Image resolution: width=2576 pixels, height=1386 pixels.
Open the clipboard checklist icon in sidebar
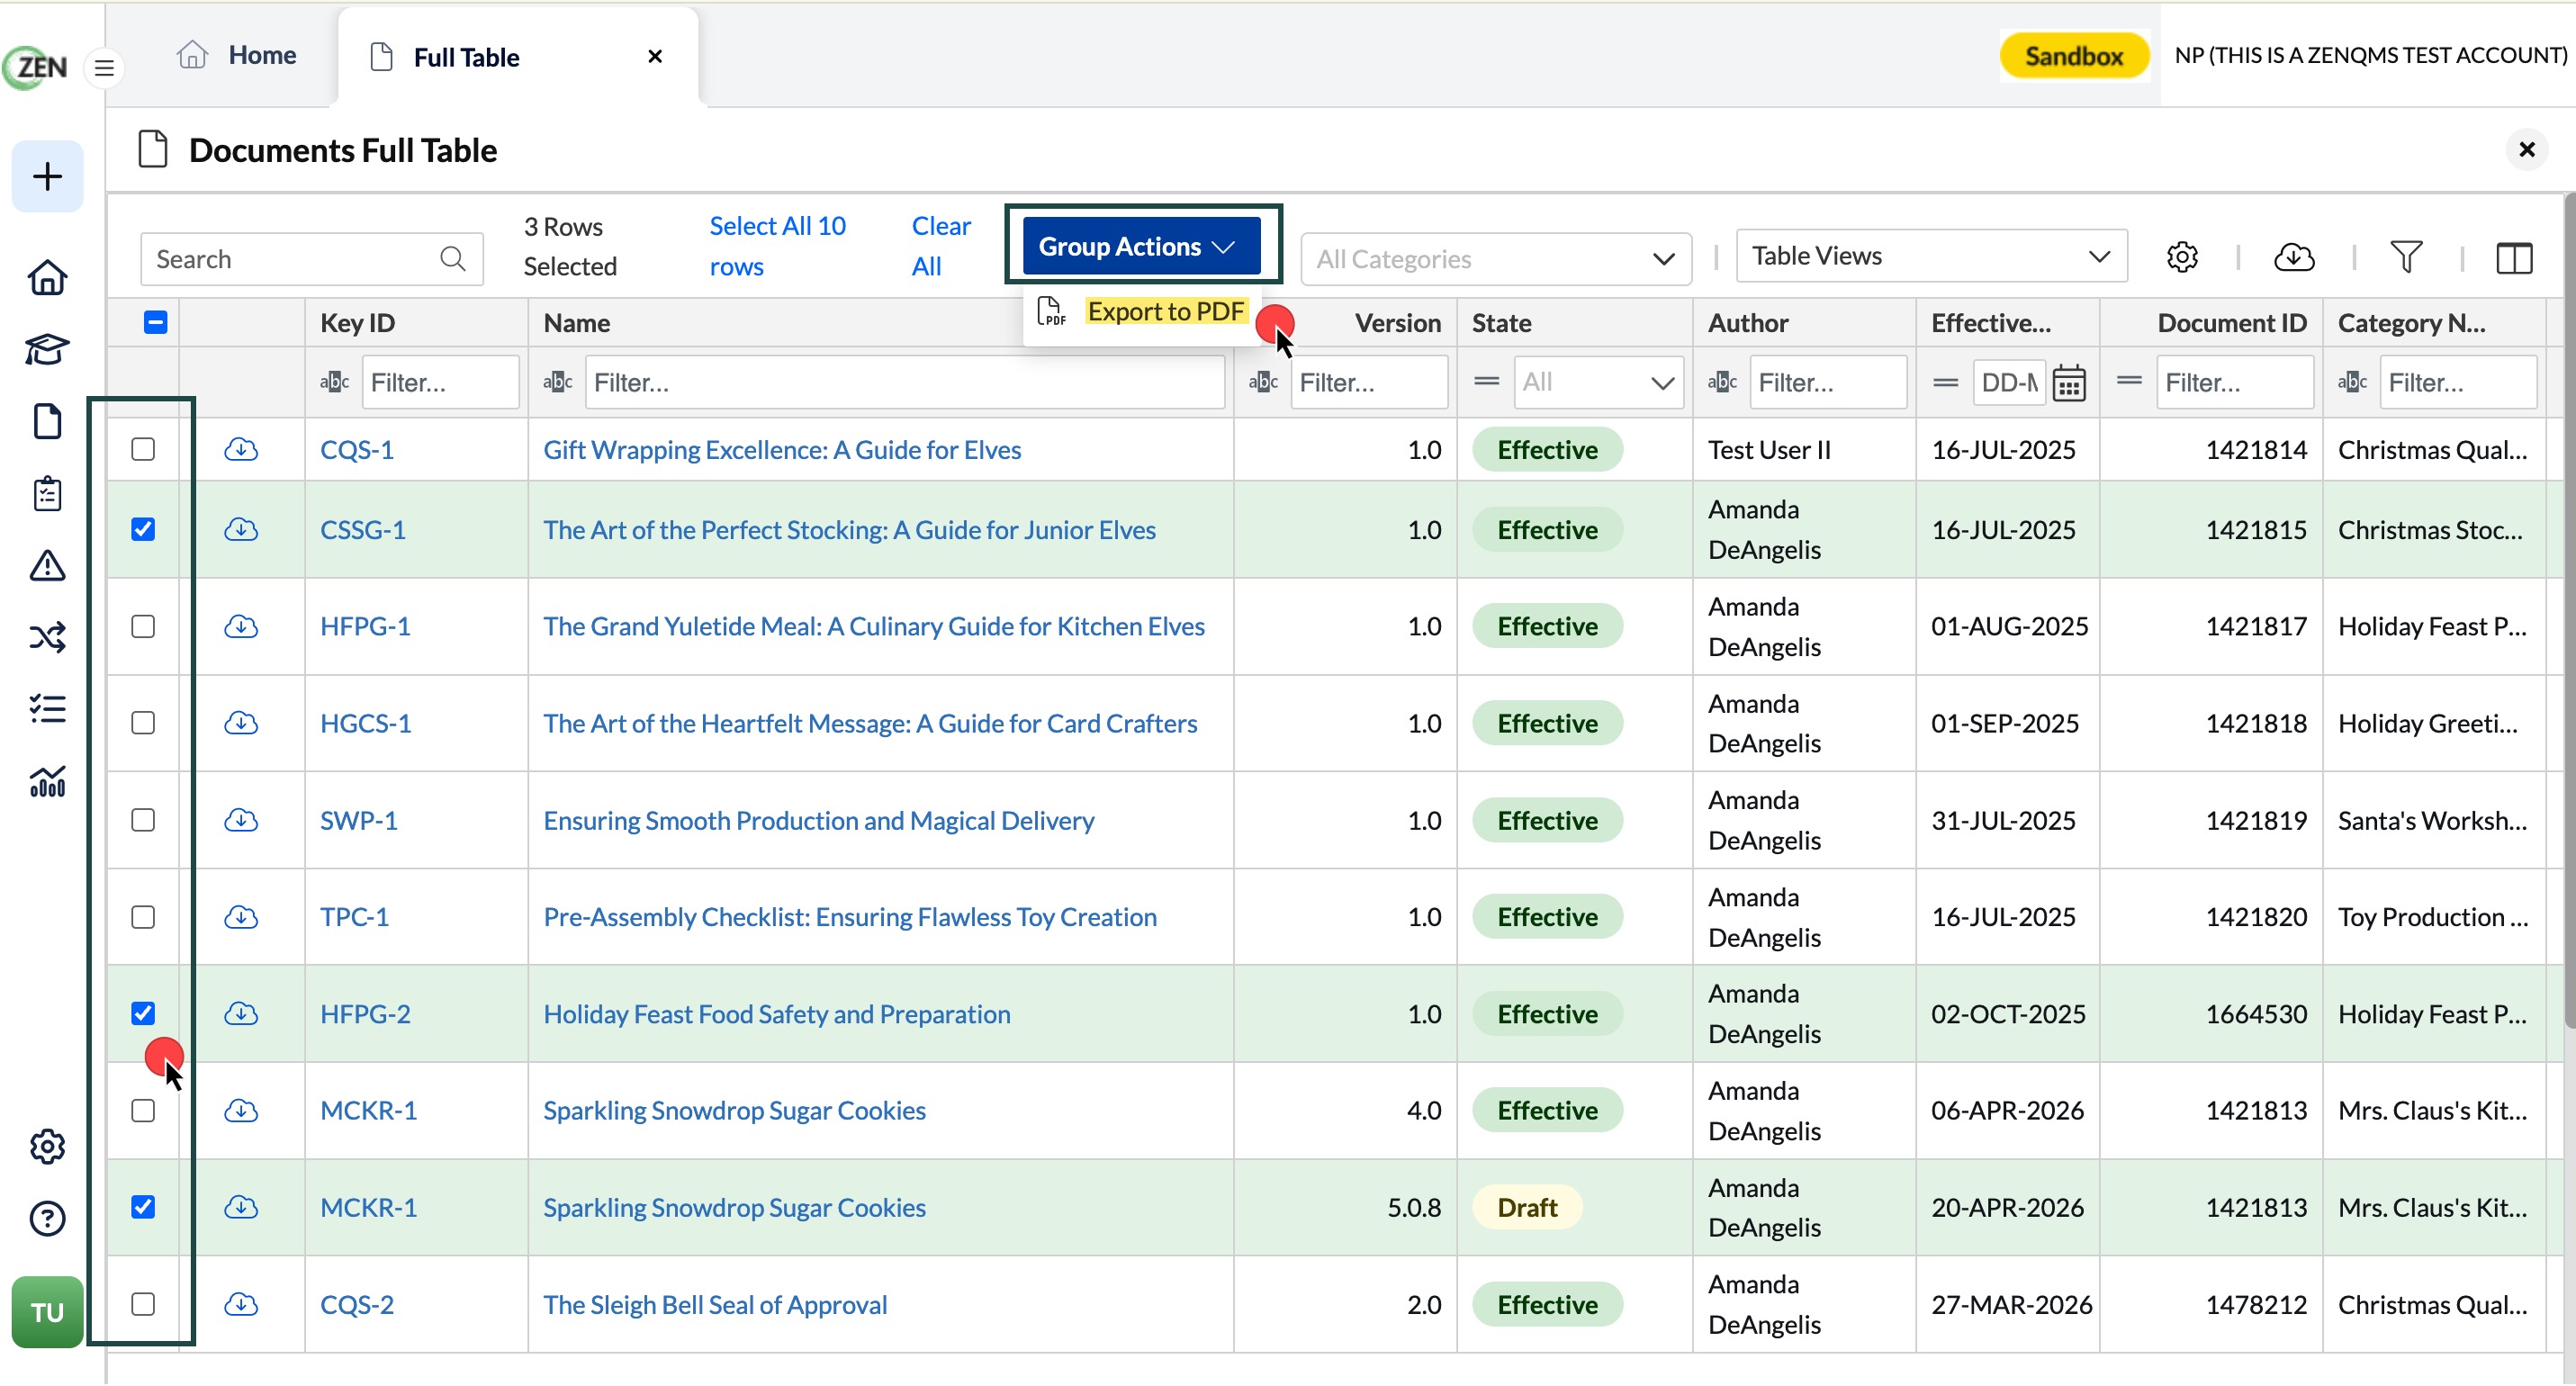click(x=47, y=493)
